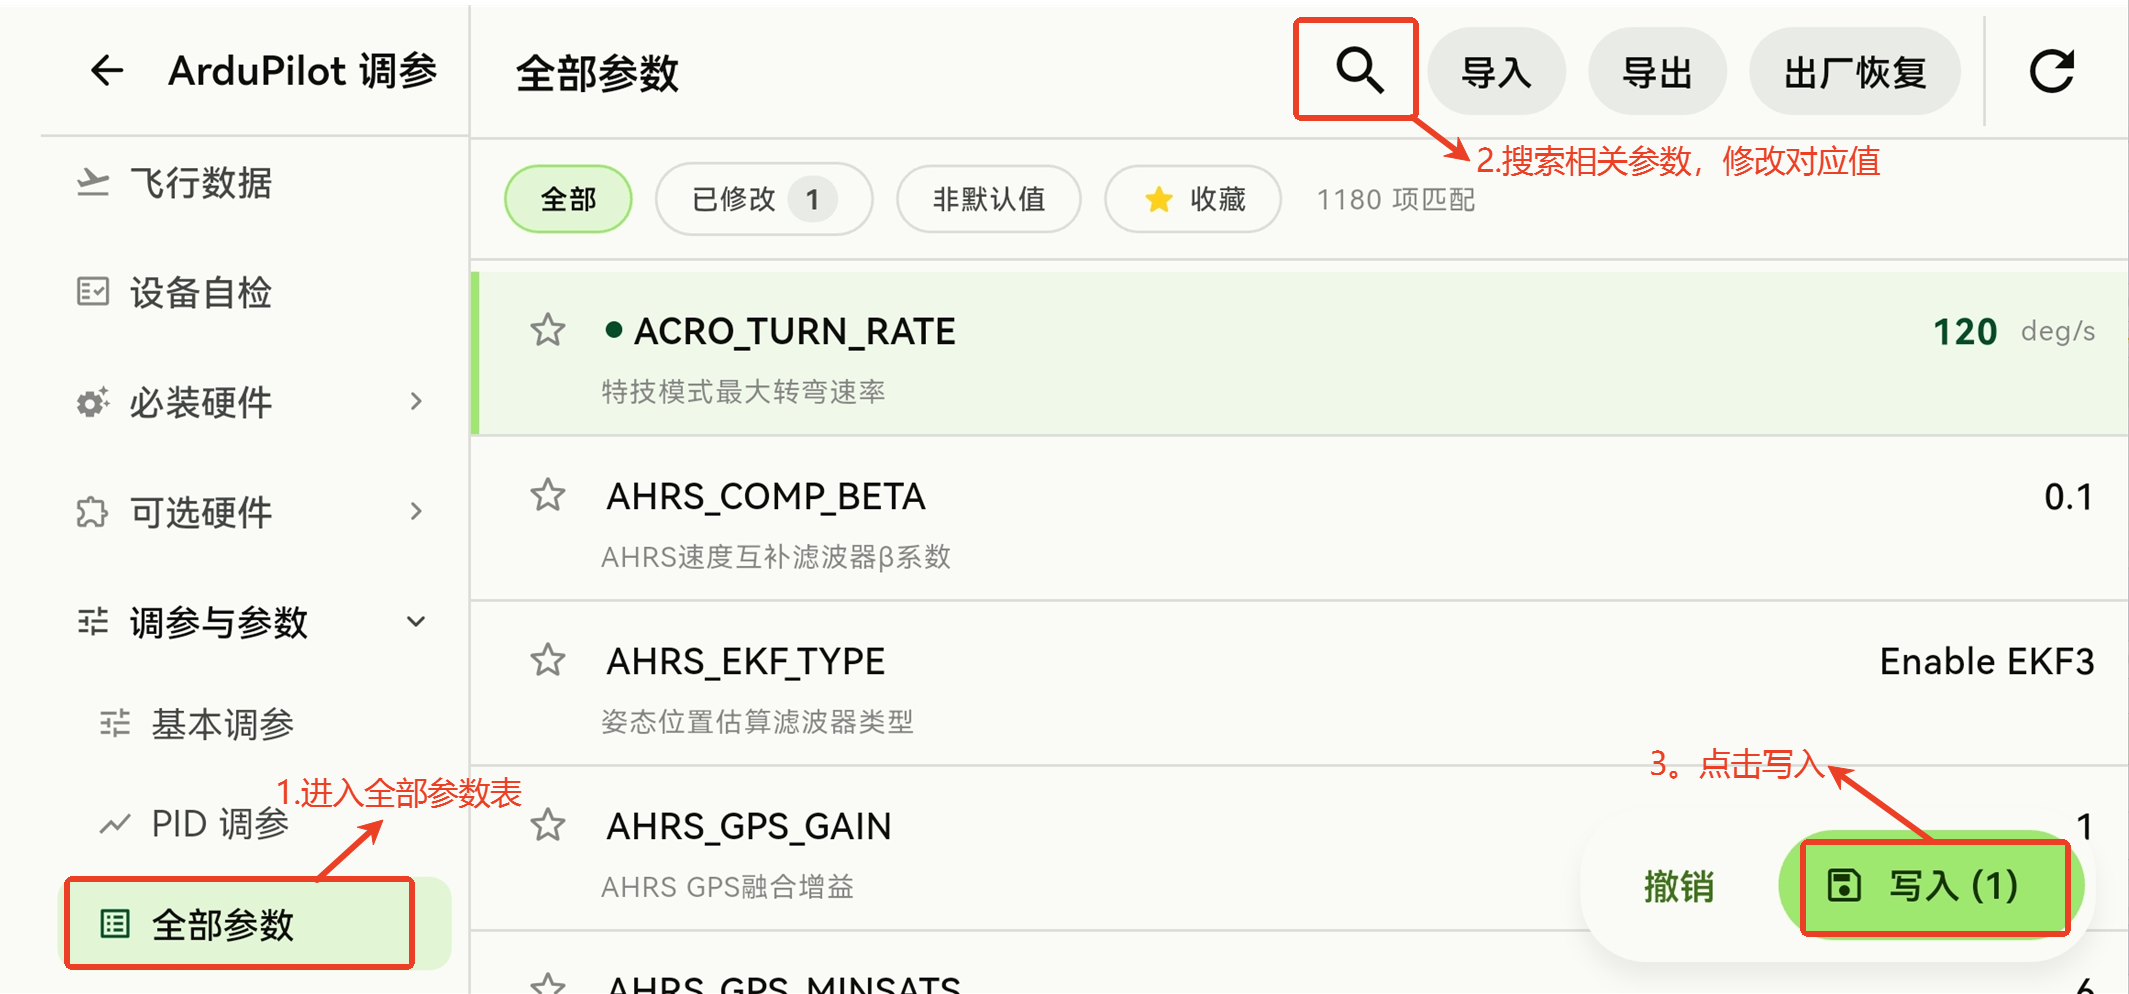Click the 调参与参数 sliders icon
The height and width of the screenshot is (994, 2129).
coord(93,622)
